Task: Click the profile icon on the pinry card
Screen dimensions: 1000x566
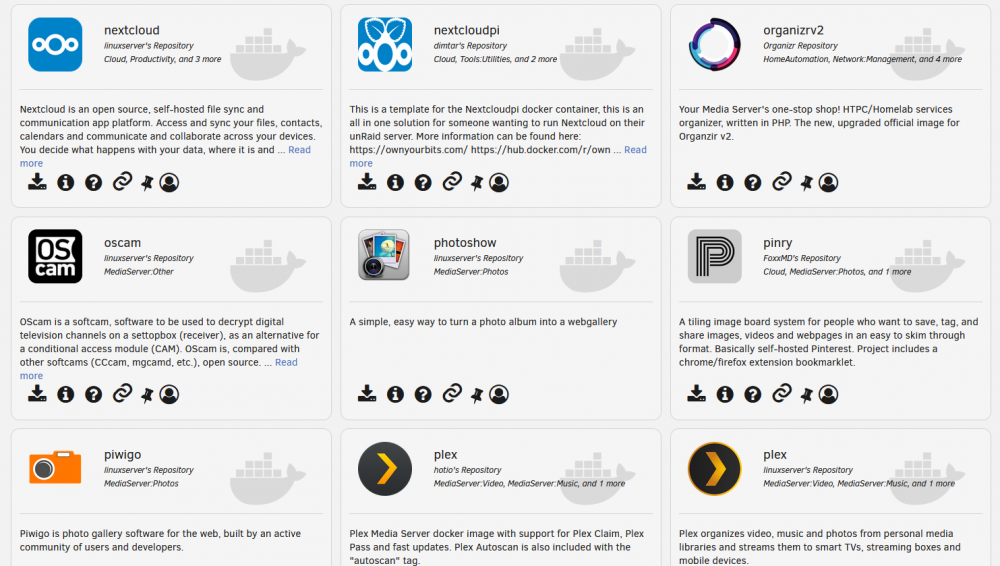Action: pyautogui.click(x=828, y=394)
